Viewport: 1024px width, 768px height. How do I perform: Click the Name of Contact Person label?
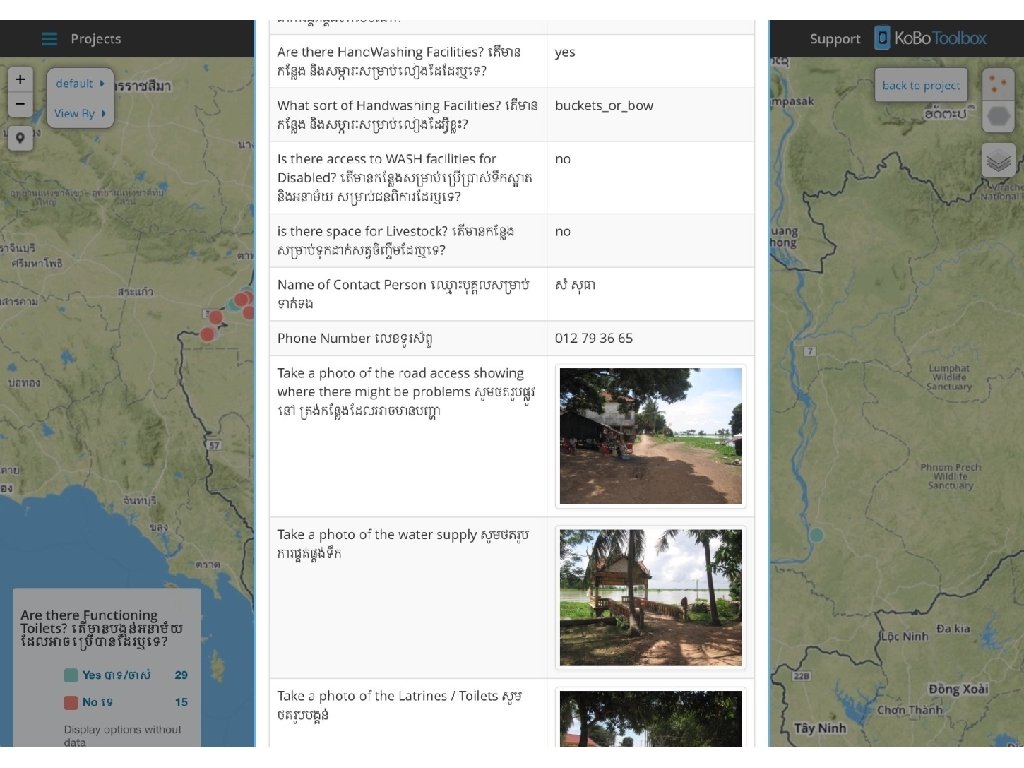pyautogui.click(x=403, y=294)
